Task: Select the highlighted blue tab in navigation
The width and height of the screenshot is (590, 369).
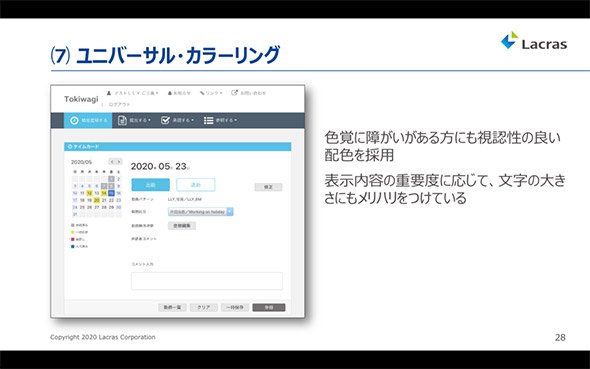Action: point(88,120)
